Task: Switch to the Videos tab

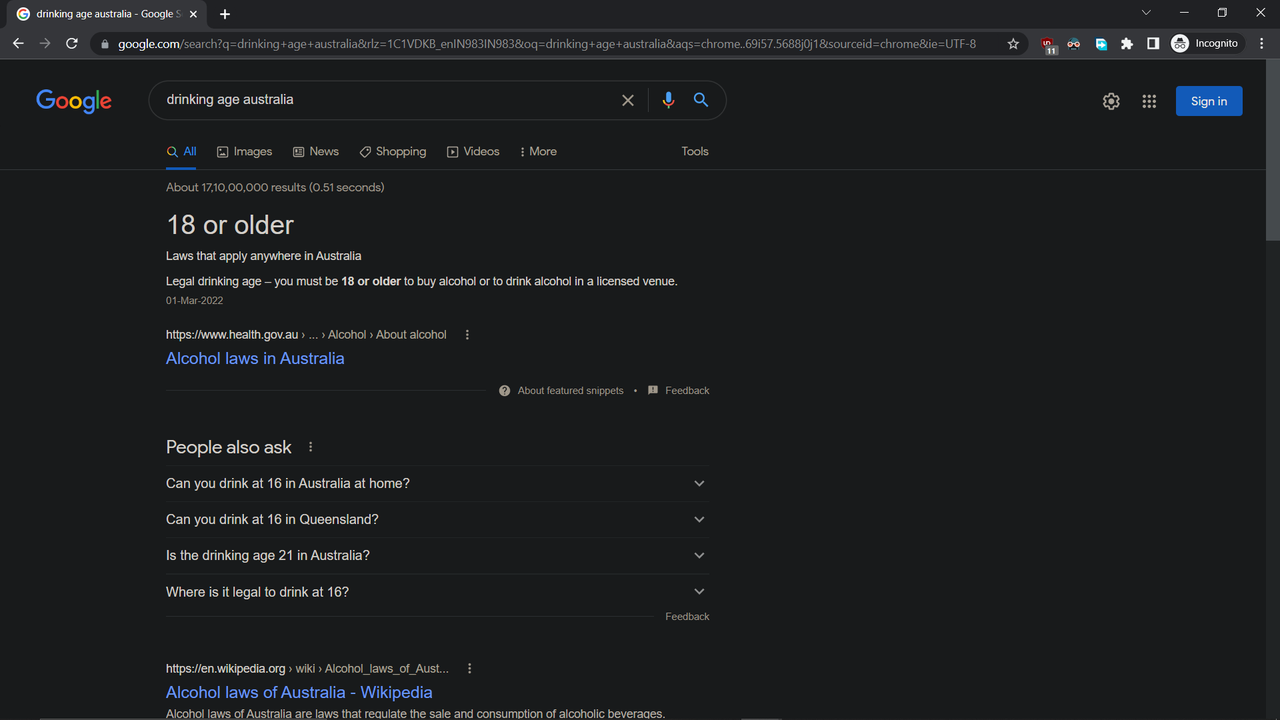Action: (473, 152)
